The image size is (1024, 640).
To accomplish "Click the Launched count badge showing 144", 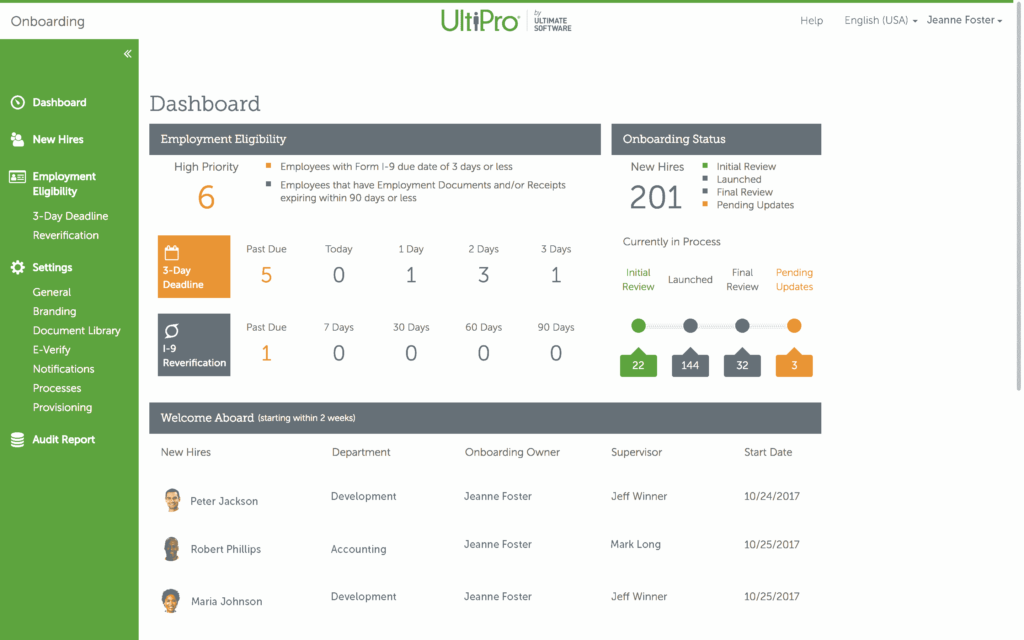I will 690,364.
